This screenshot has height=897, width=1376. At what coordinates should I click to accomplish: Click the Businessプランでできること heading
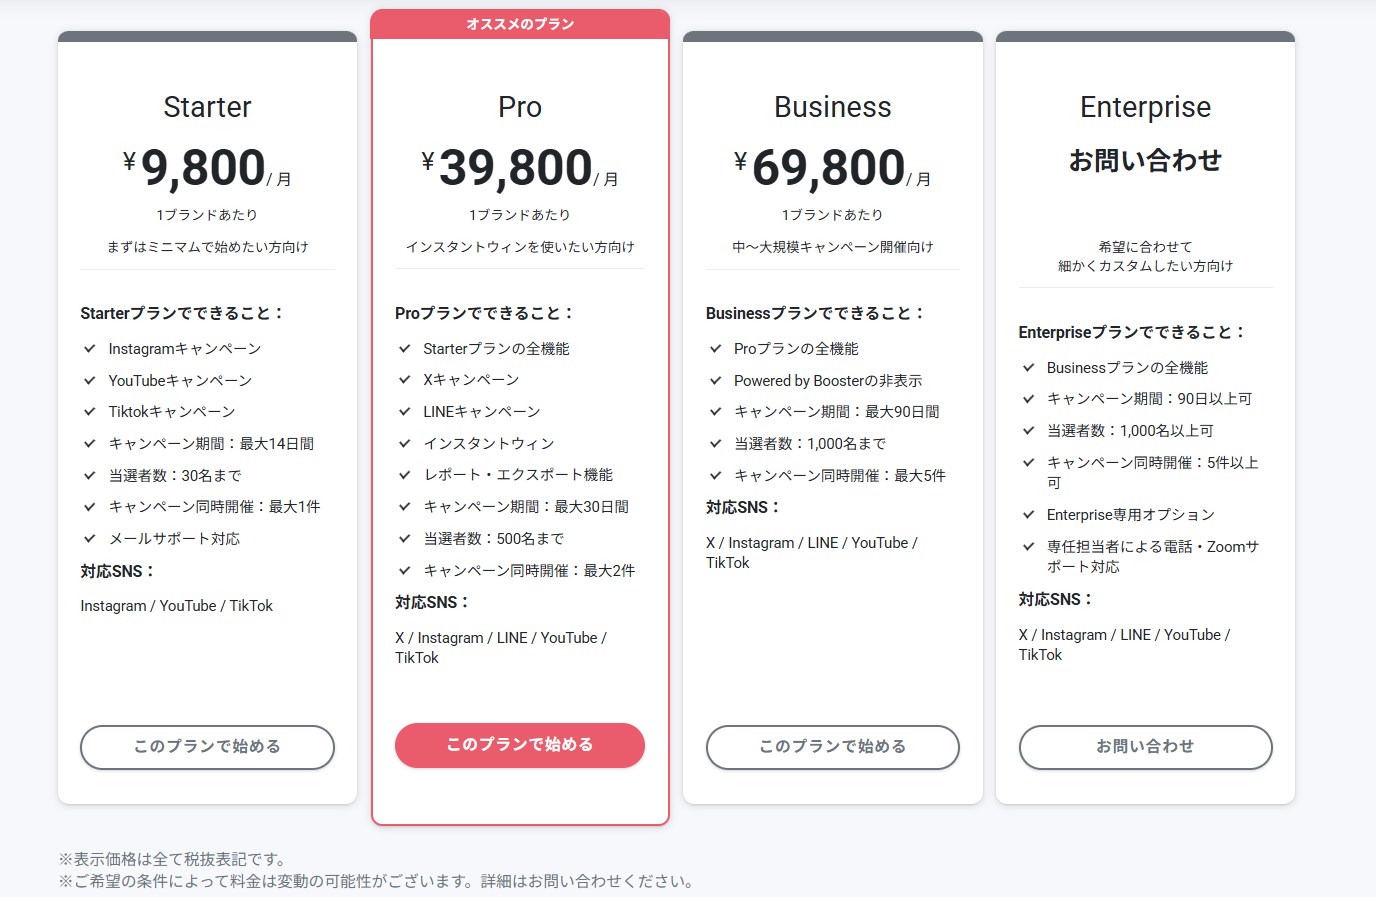[814, 313]
